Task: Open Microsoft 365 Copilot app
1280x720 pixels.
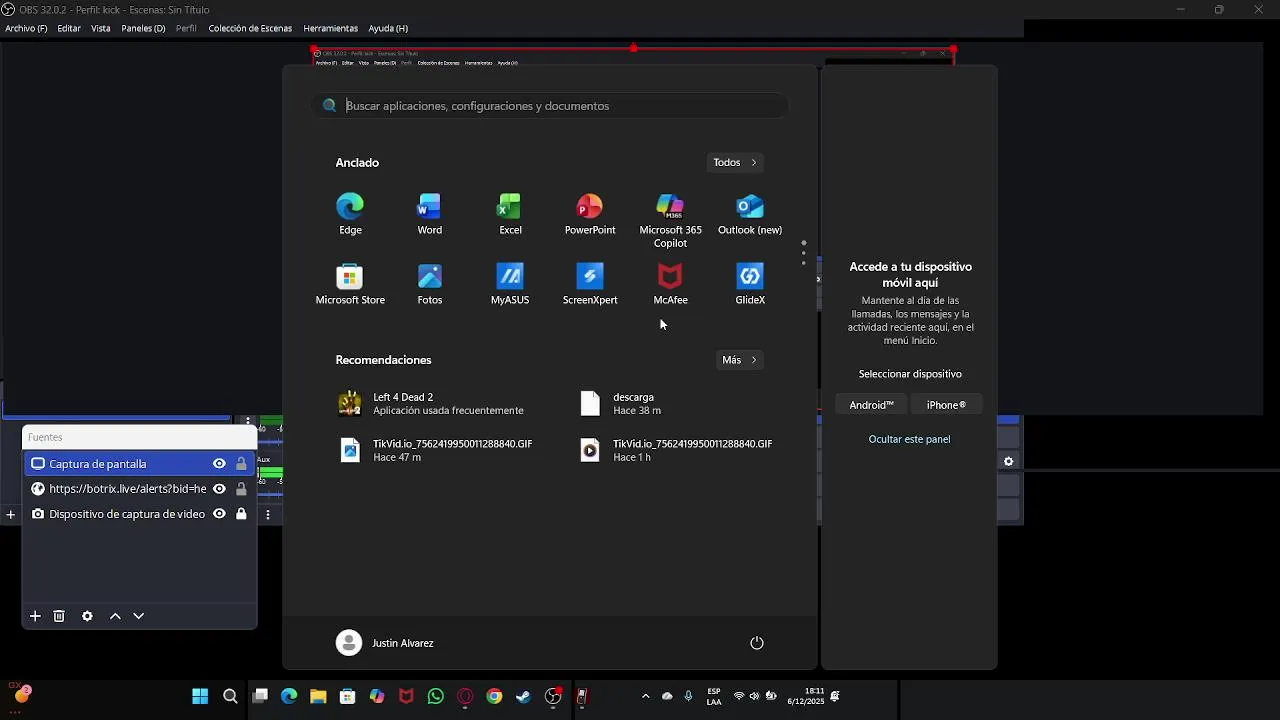Action: tap(670, 220)
